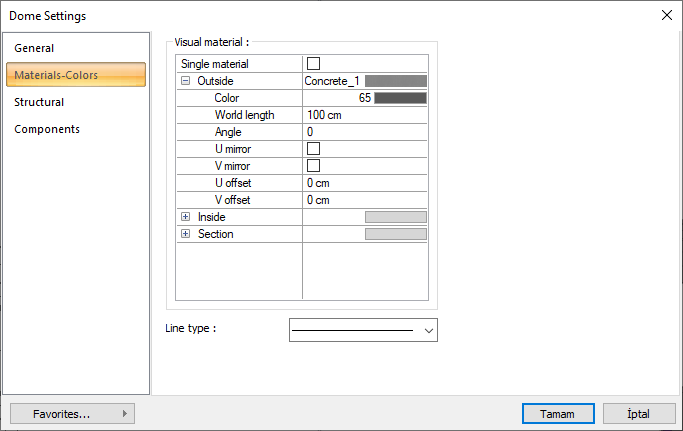Collapse the Outside material group
This screenshot has height=431, width=683.
[x=186, y=81]
